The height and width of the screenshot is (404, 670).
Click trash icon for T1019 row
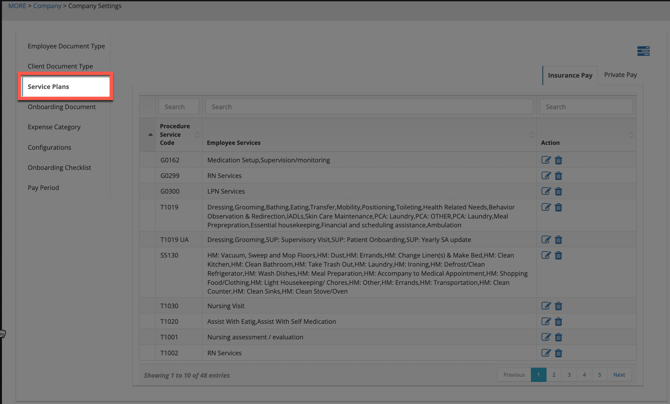(558, 208)
